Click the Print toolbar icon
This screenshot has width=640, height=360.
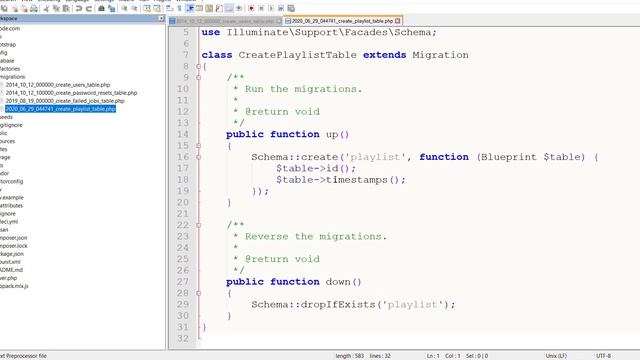tap(34, 8)
